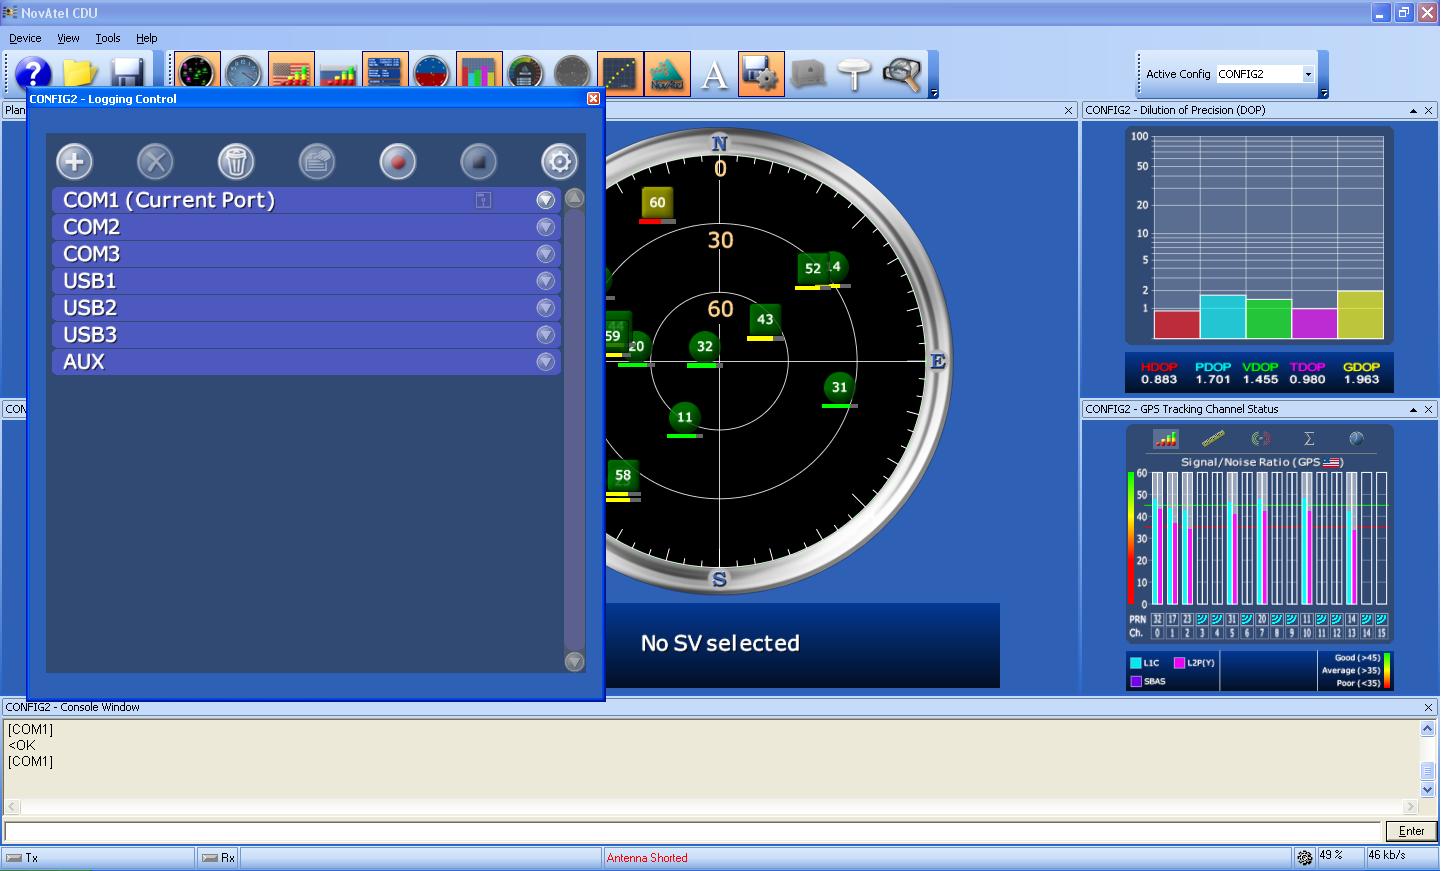1441x871 pixels.
Task: Collapse the GPS Tracking Channel Status panel arrow
Action: tap(1413, 410)
